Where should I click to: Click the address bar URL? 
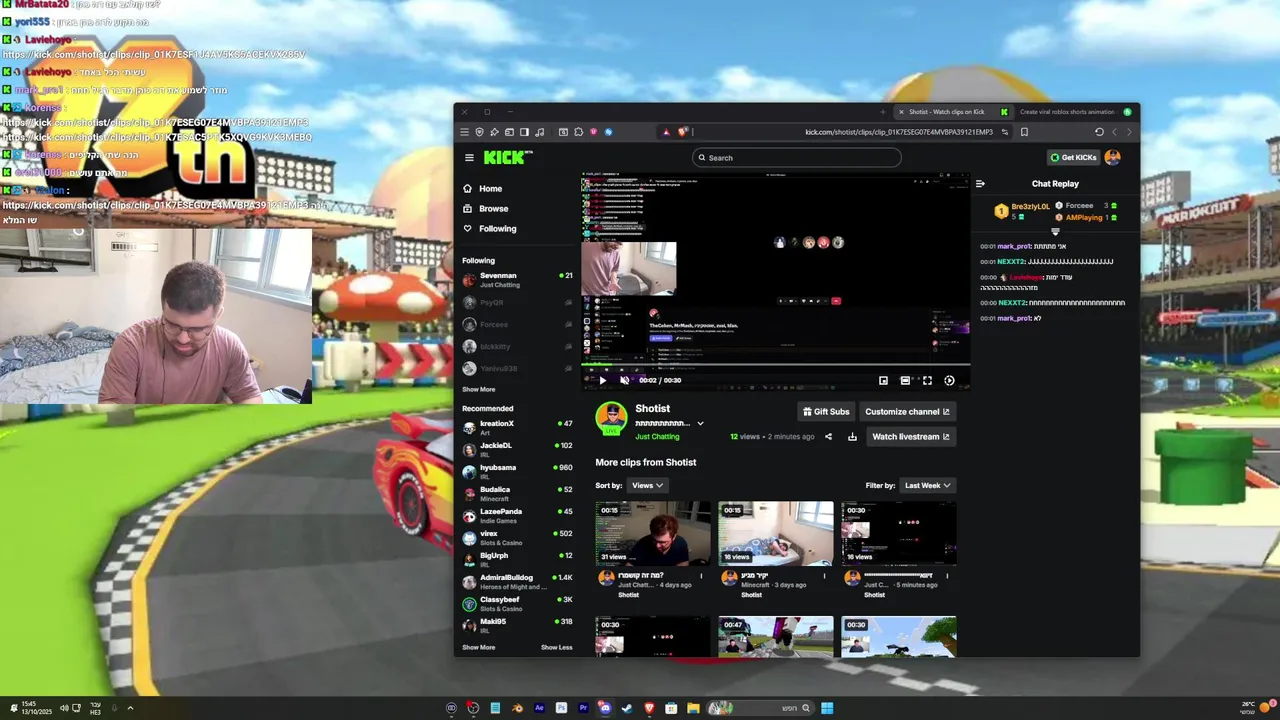(x=899, y=132)
